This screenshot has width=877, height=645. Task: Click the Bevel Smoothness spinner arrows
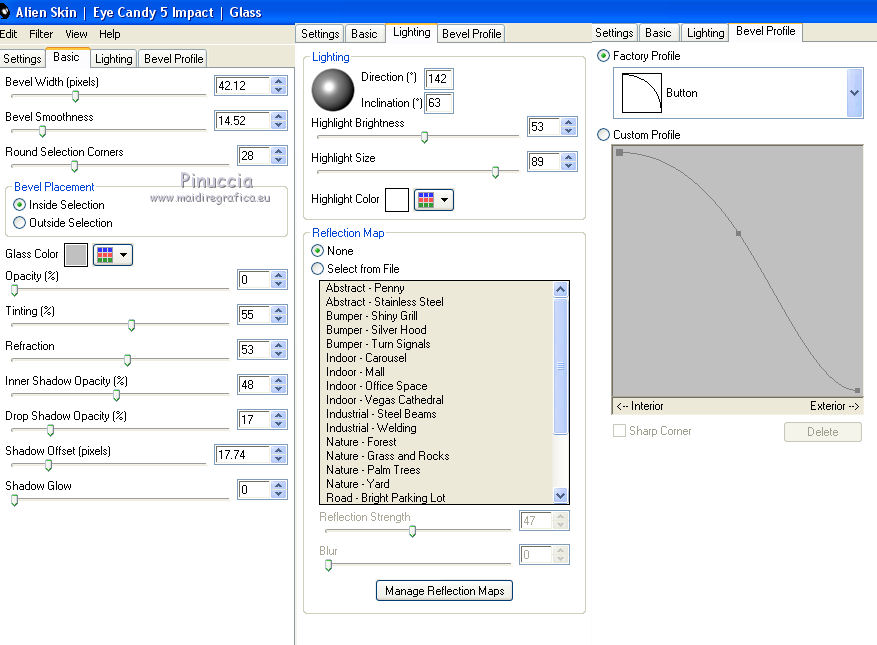point(279,121)
